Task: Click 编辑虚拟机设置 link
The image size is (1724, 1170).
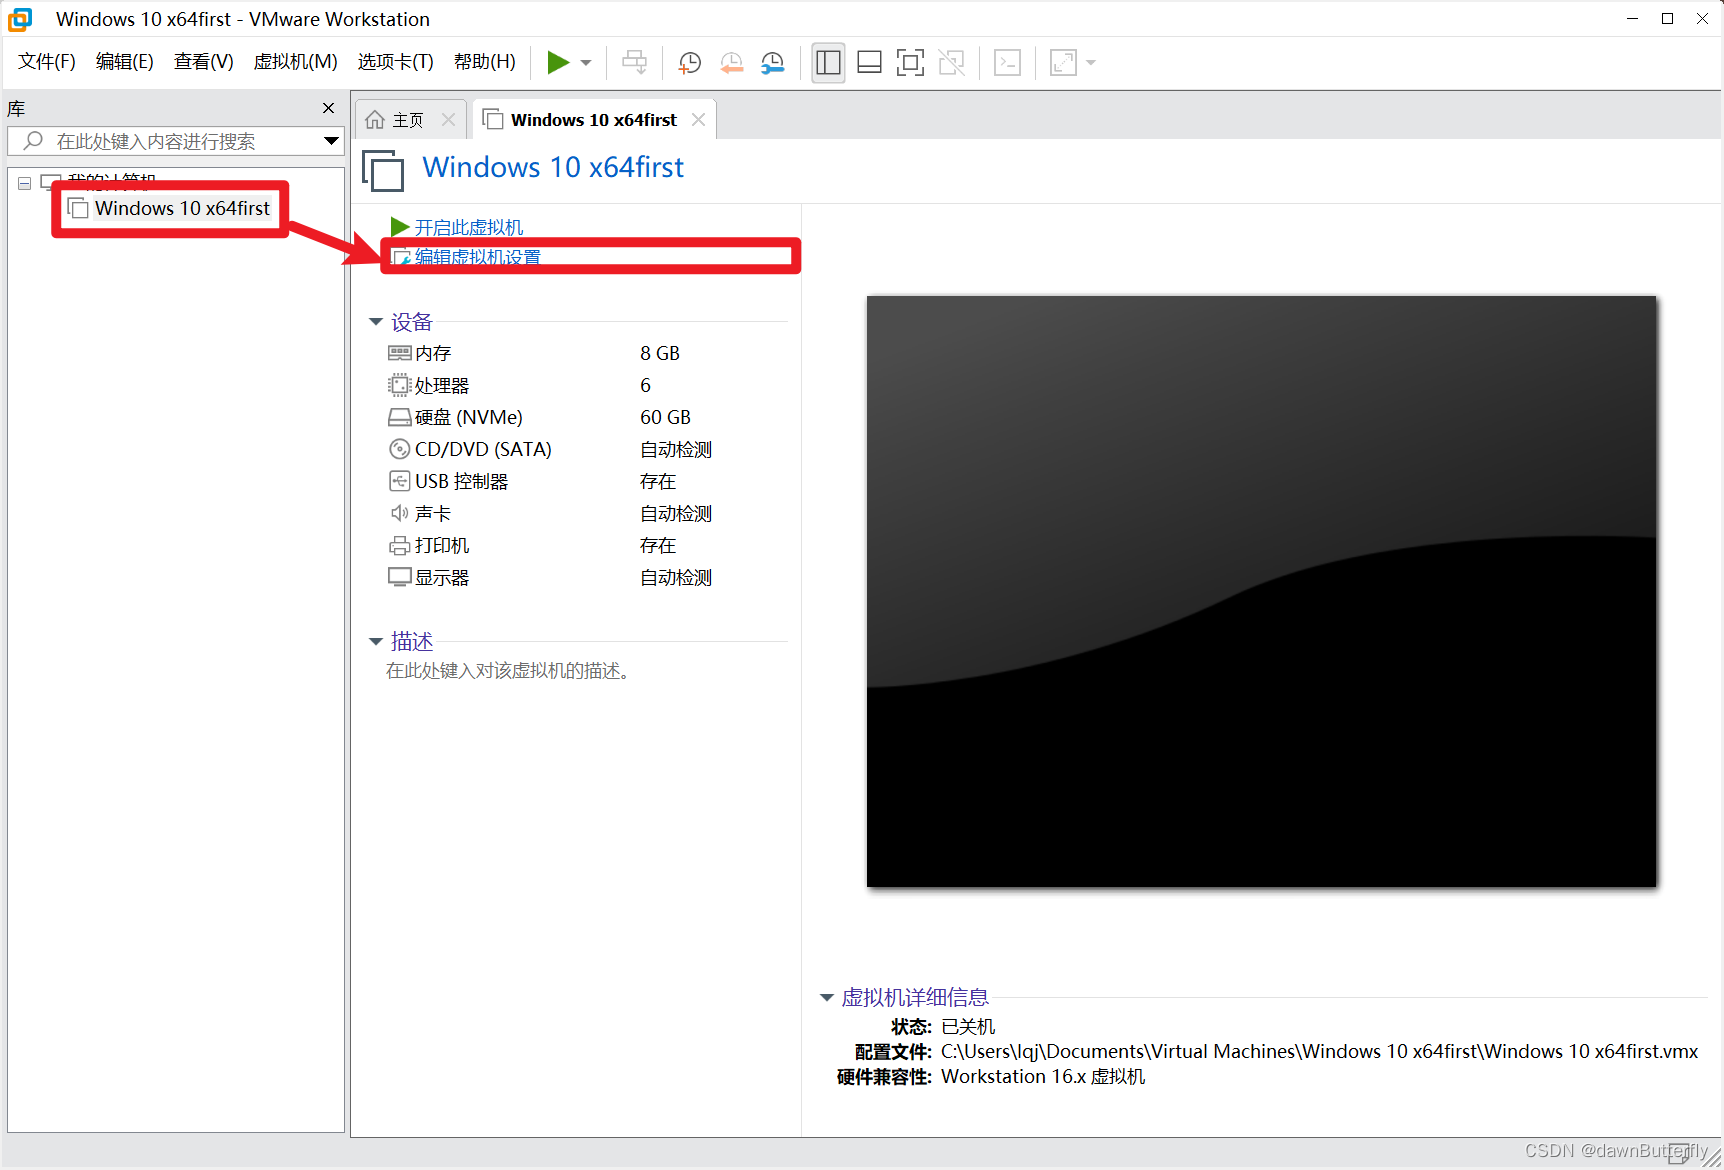Action: point(477,257)
